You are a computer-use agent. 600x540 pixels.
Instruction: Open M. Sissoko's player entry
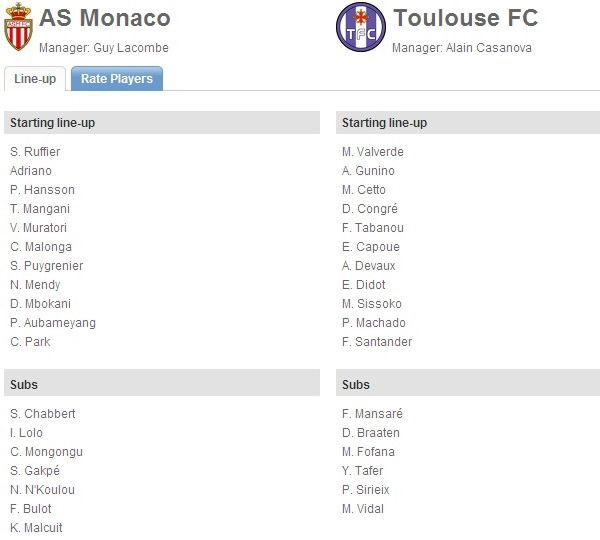tap(372, 303)
